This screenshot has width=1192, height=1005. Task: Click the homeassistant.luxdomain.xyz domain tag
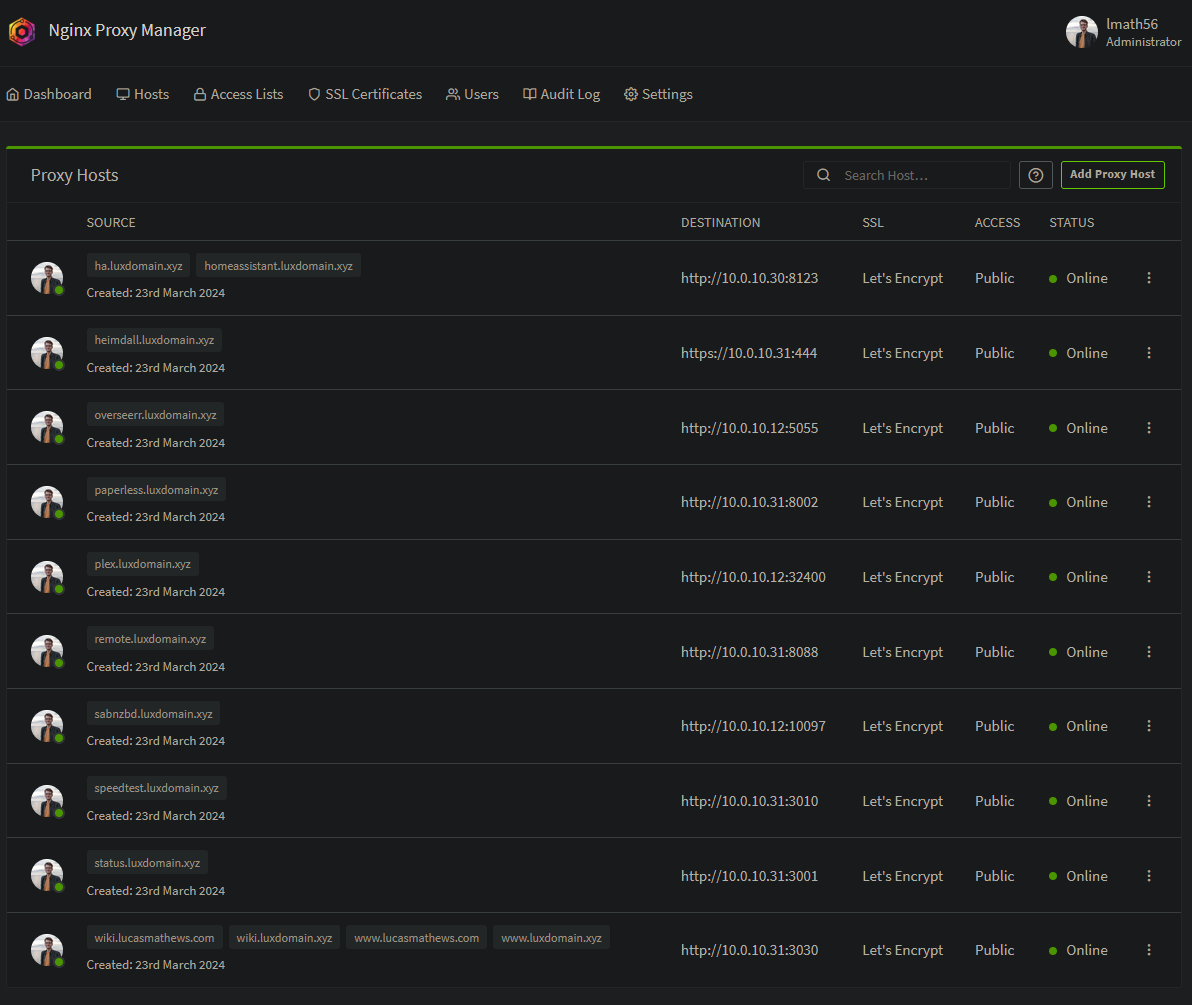point(278,266)
